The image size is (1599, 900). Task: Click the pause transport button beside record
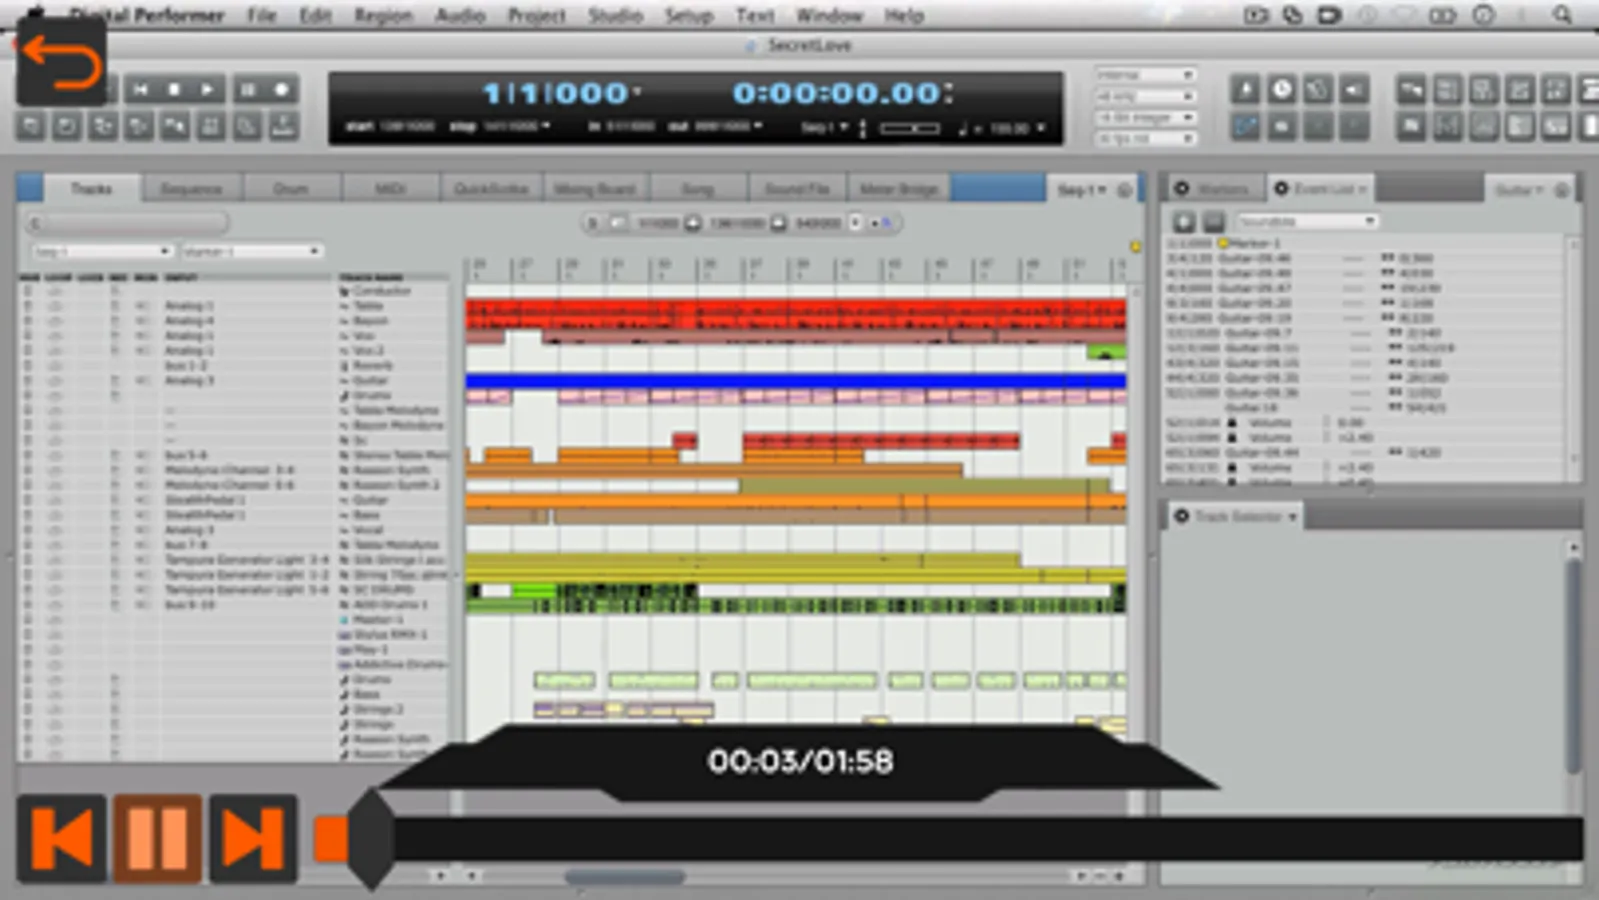[248, 90]
